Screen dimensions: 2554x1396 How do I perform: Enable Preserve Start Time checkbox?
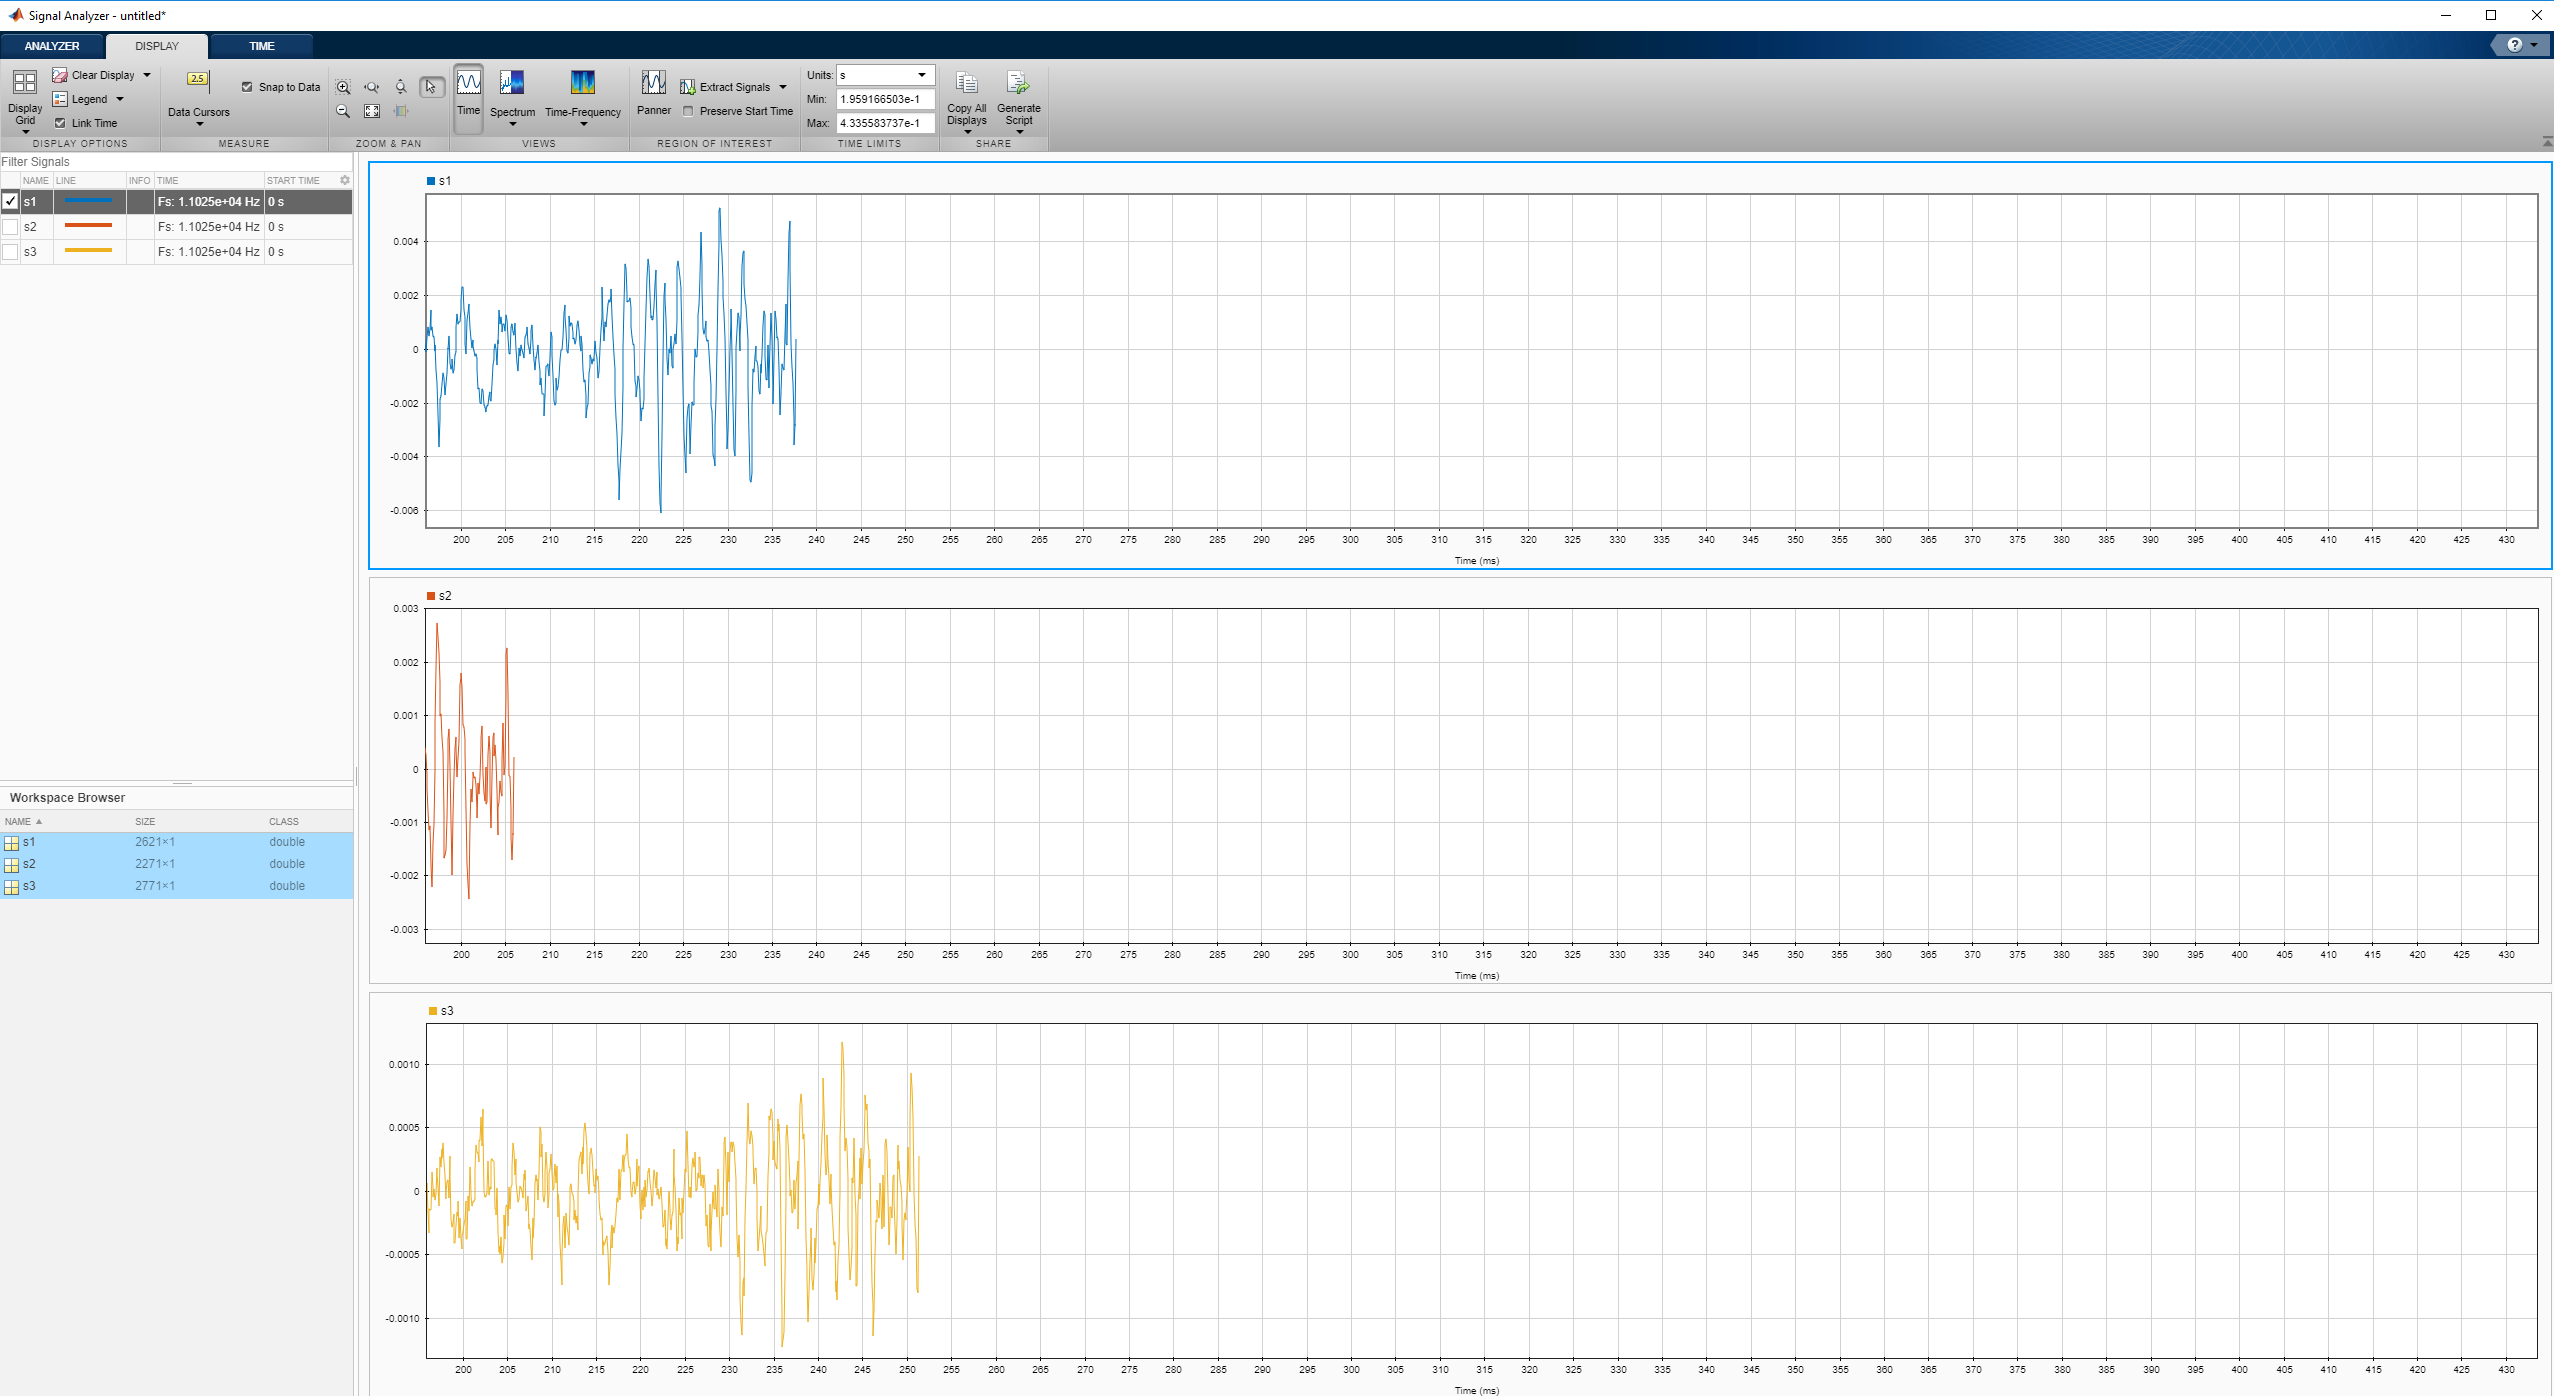click(x=688, y=111)
